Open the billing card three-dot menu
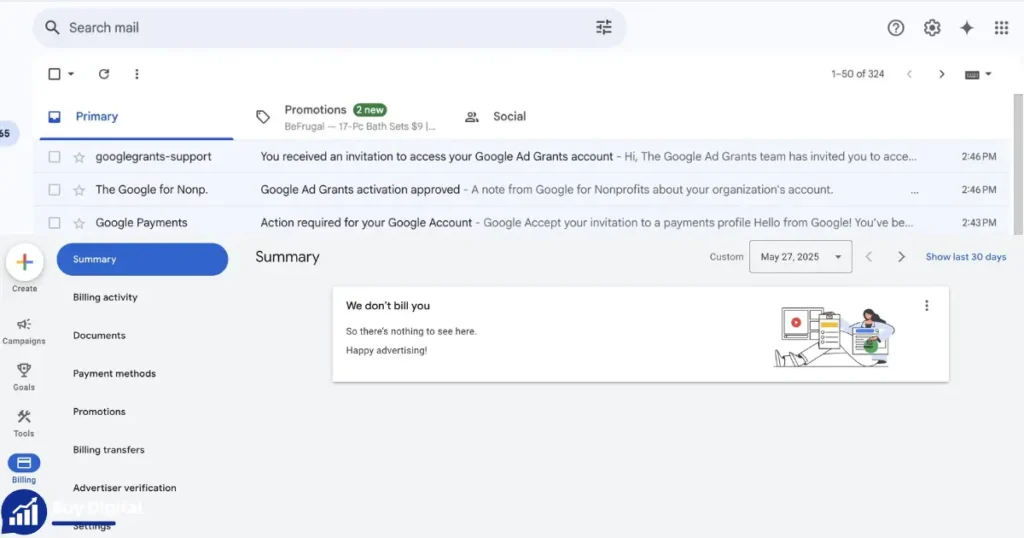The image size is (1024, 538). pos(926,306)
